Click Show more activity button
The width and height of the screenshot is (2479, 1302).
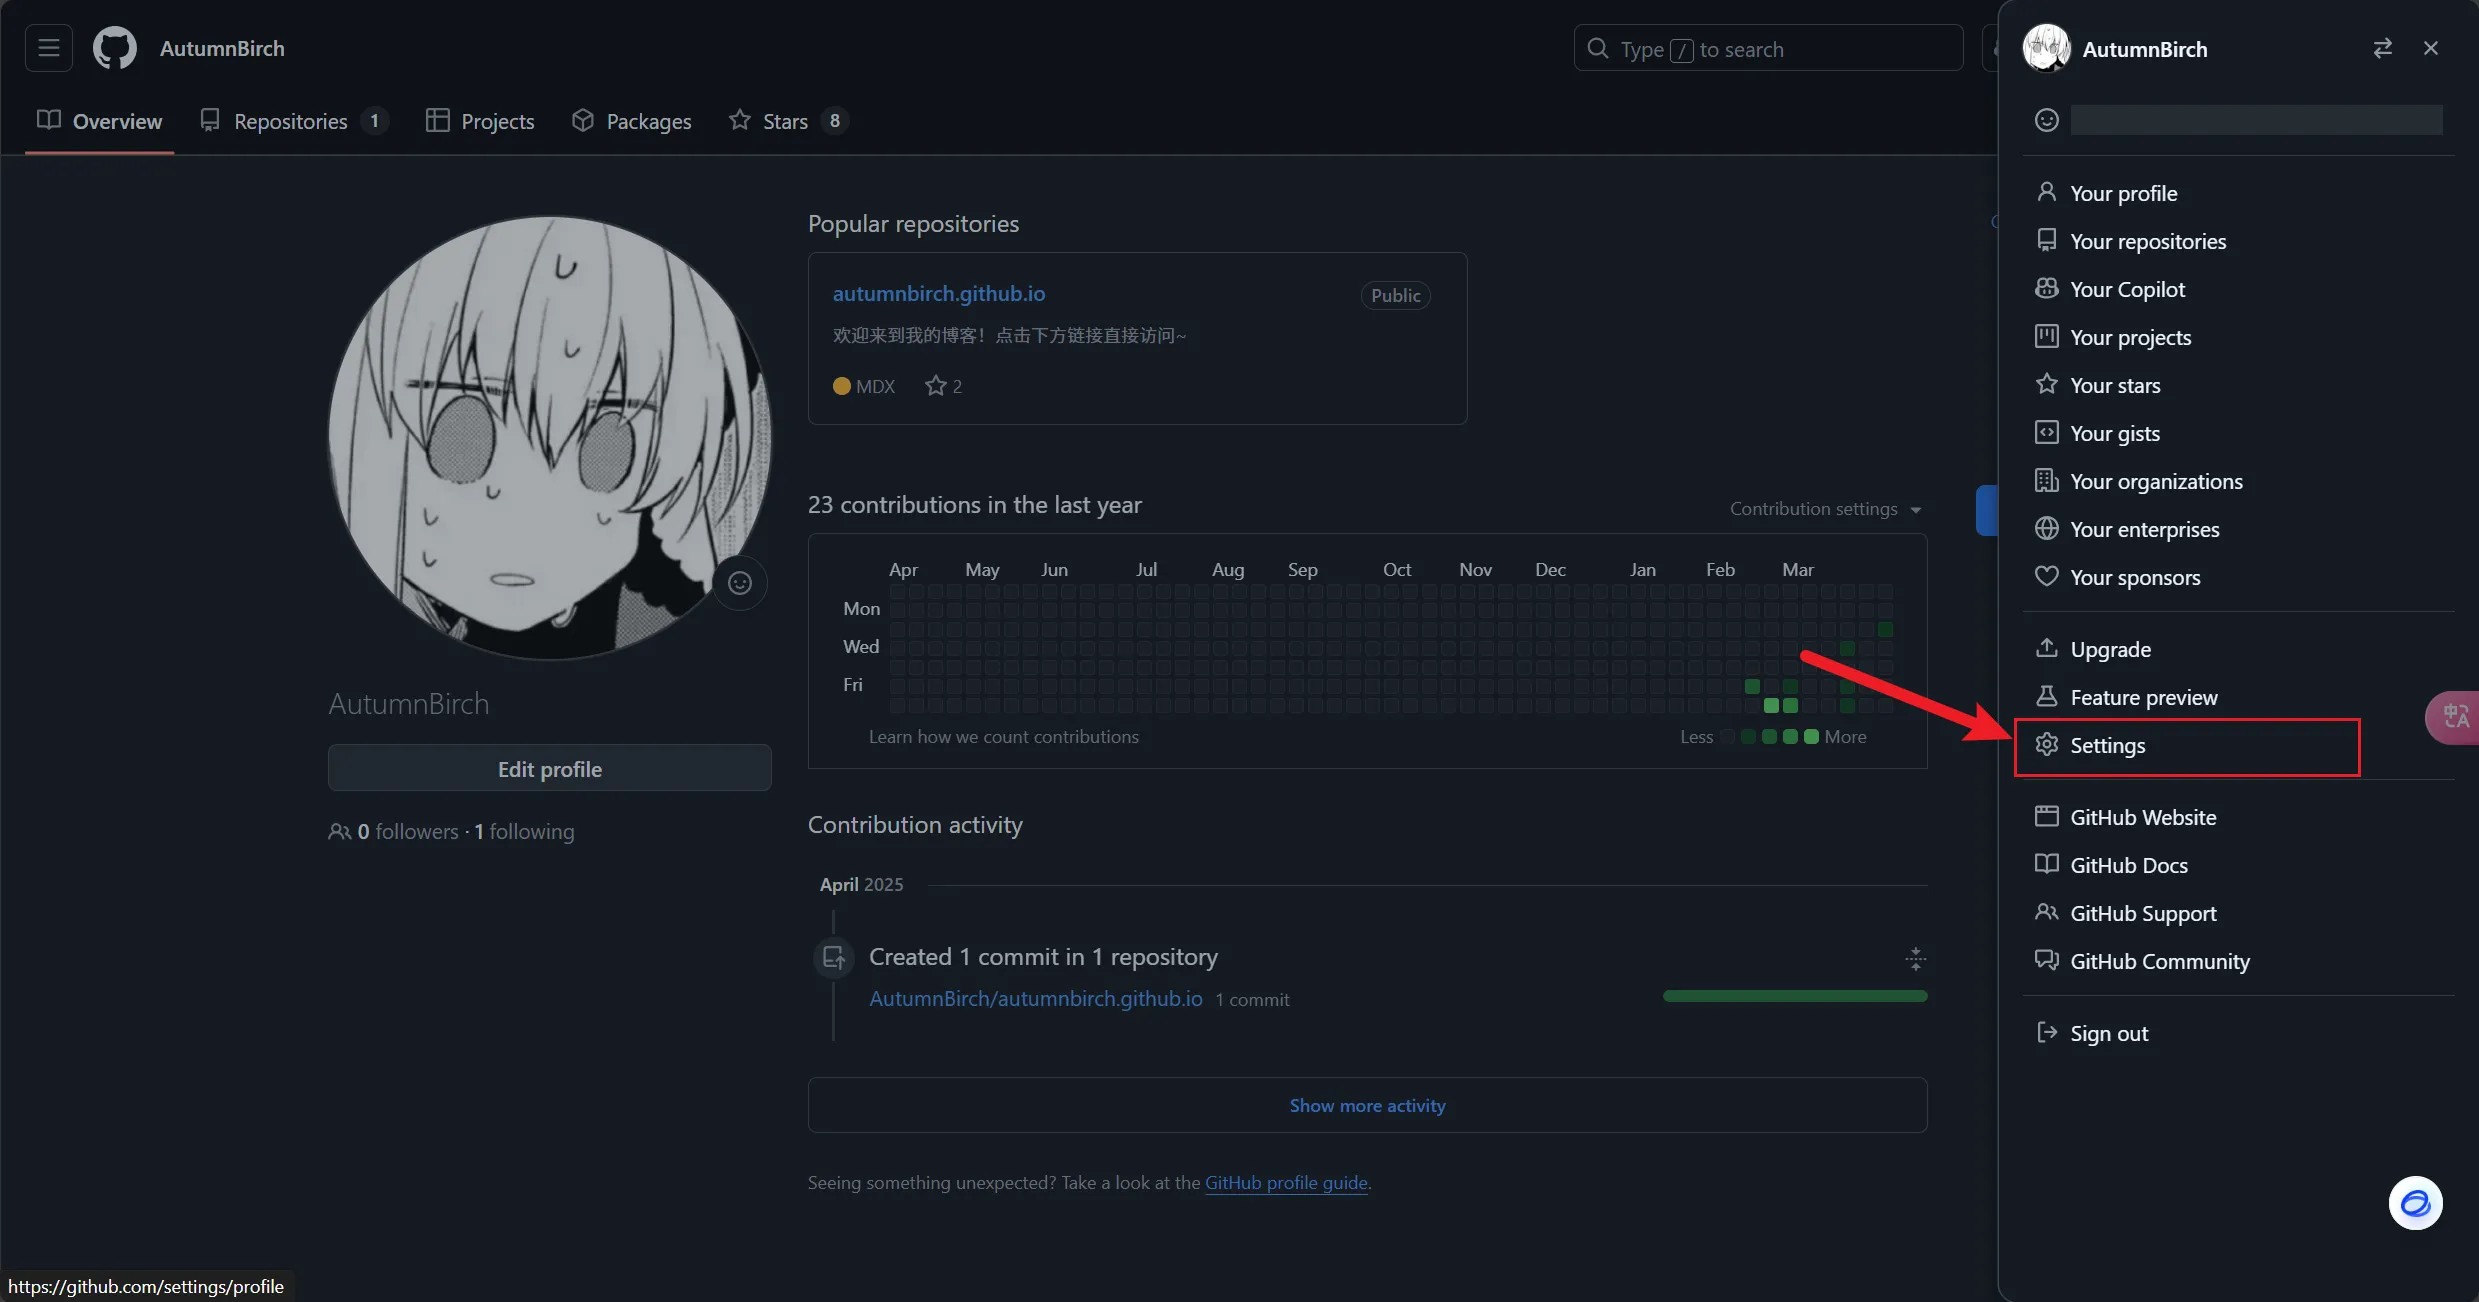point(1367,1105)
